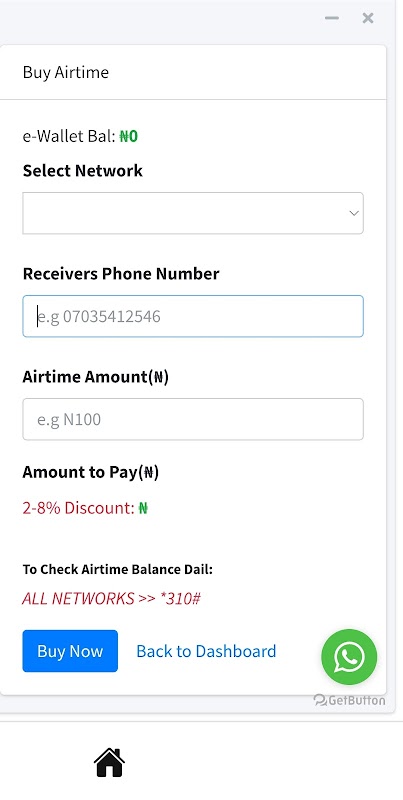Click the Buy Now button
Screen dimensions: 403x800
click(x=70, y=651)
